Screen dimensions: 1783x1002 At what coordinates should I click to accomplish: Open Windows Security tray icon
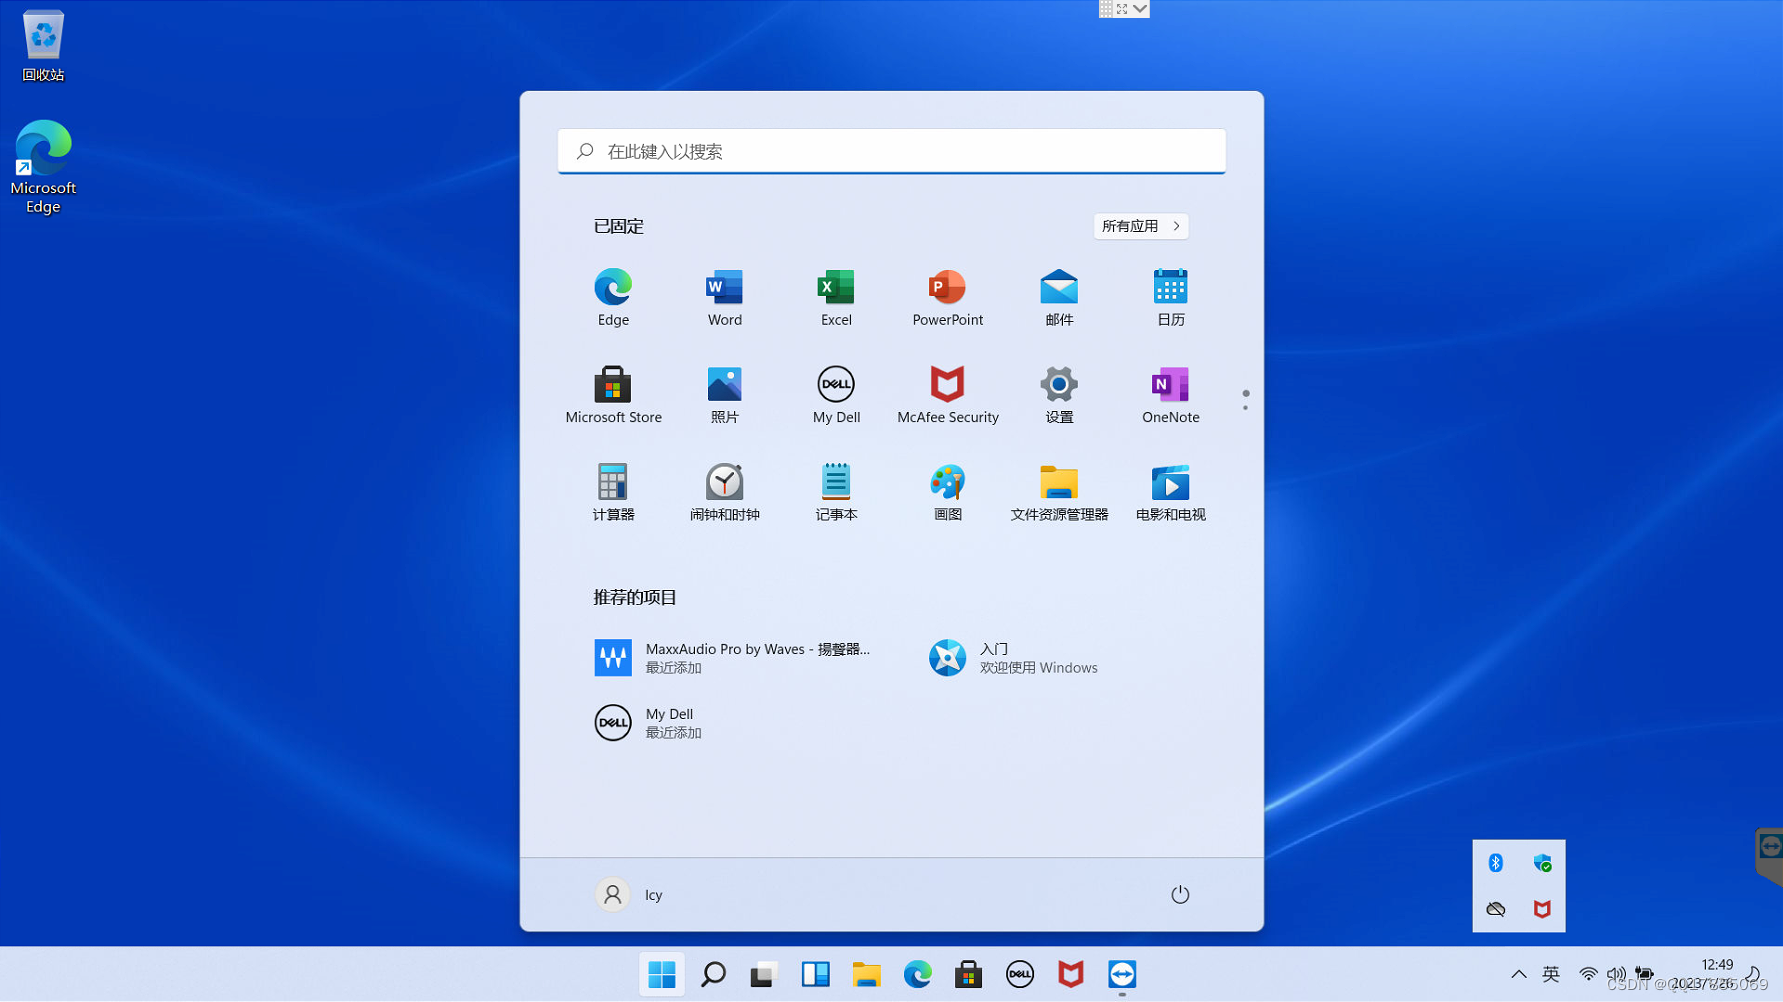[1542, 863]
